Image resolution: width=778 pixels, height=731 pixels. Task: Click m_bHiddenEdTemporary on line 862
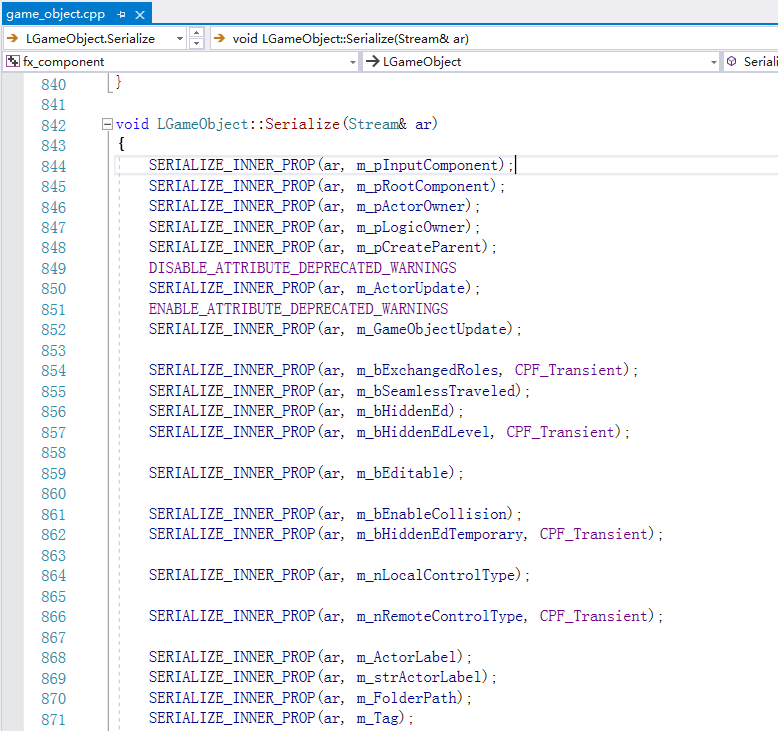tap(440, 534)
